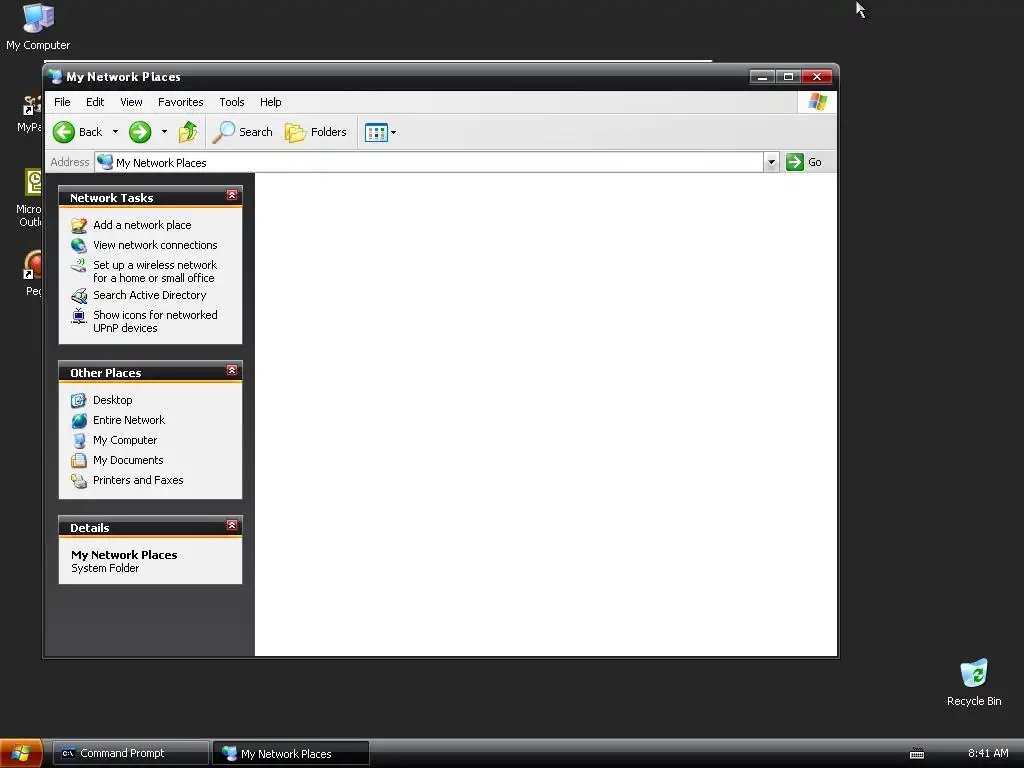
Task: Collapse the Network Tasks panel
Action: 232,195
